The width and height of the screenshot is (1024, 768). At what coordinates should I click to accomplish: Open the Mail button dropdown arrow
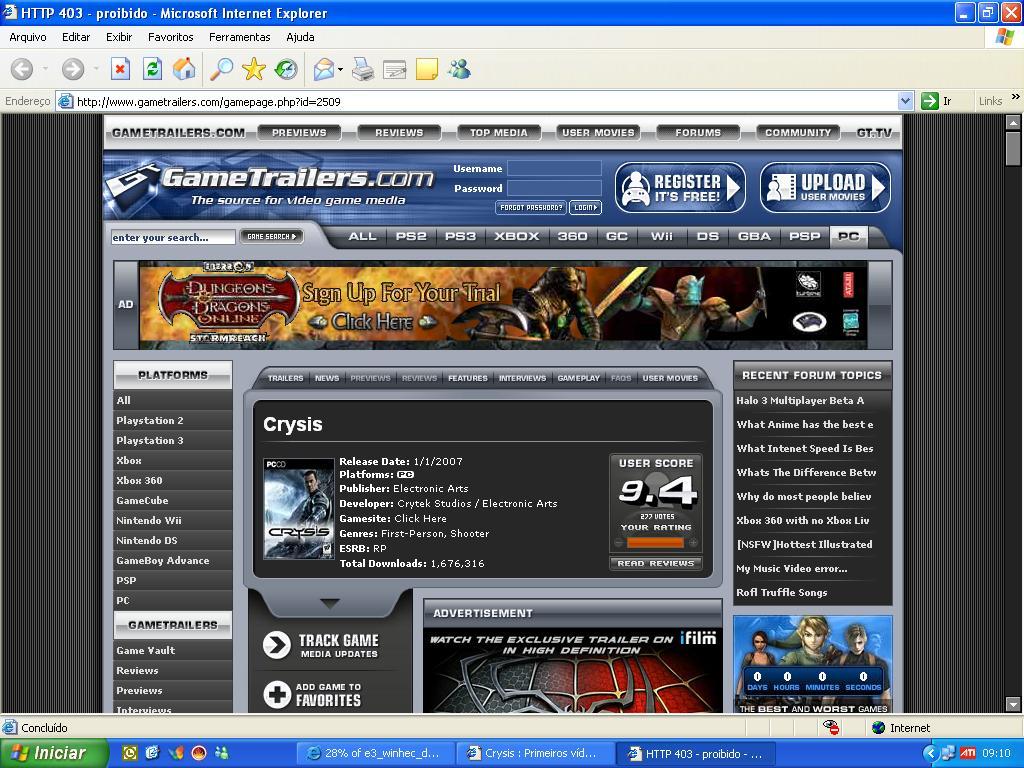(x=340, y=69)
